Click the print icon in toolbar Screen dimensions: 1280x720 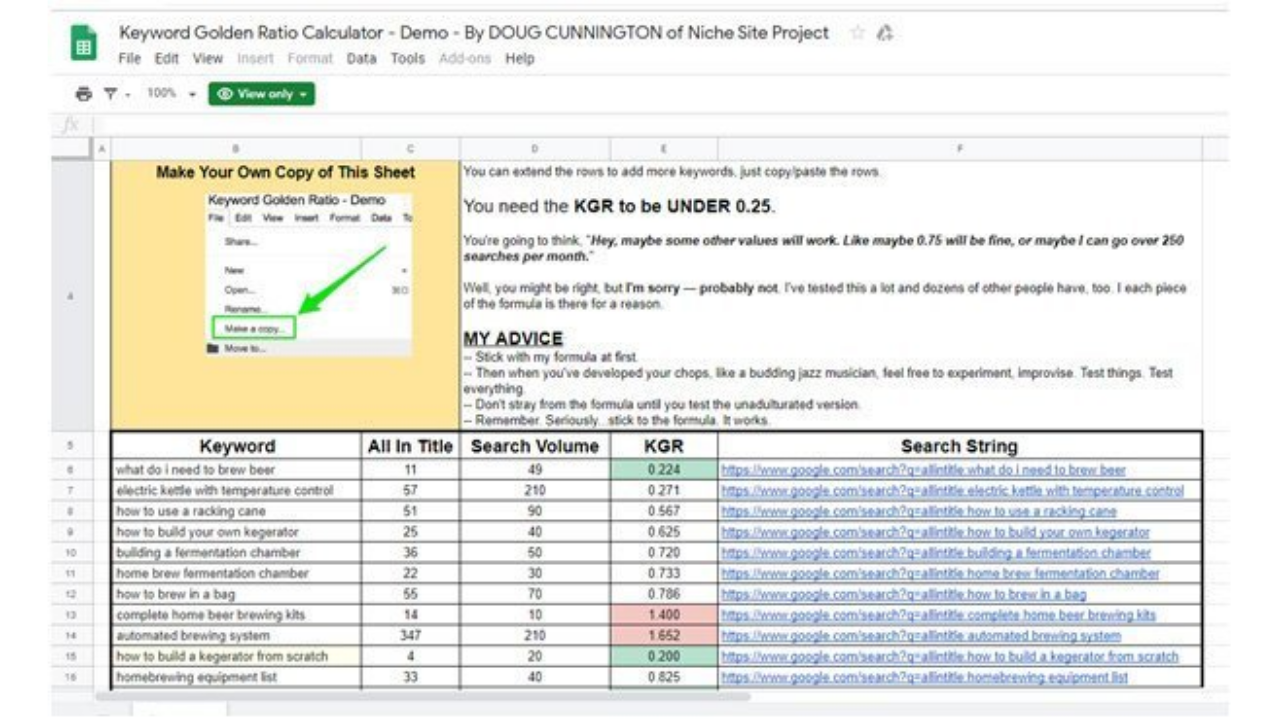click(85, 94)
